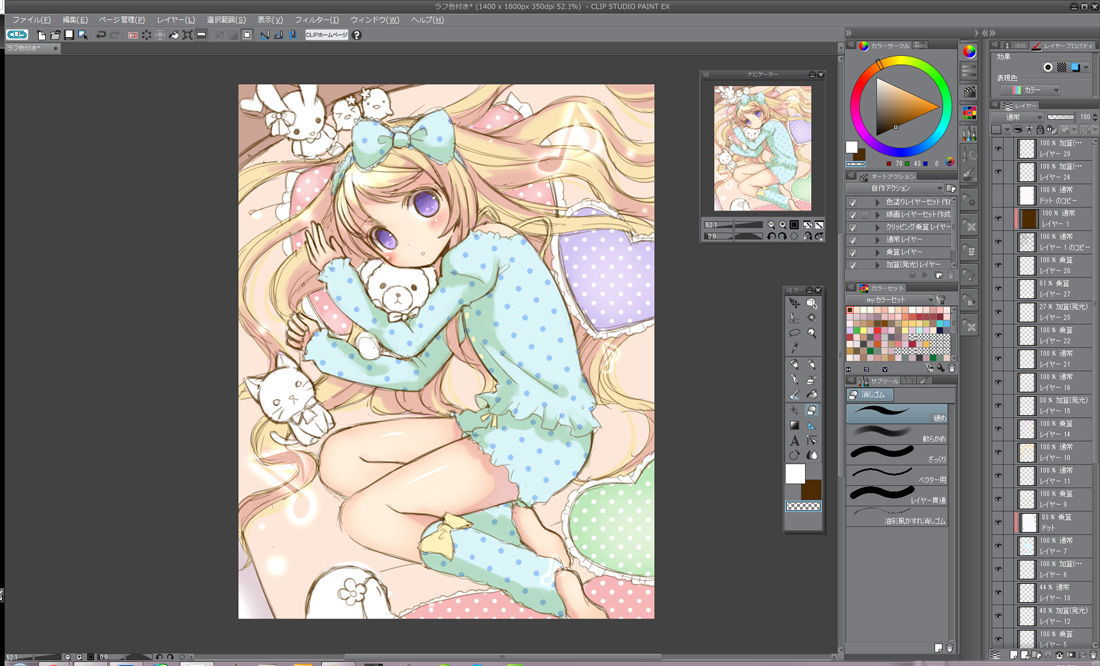
Task: Select the Ruler triangle tool
Action: click(812, 425)
